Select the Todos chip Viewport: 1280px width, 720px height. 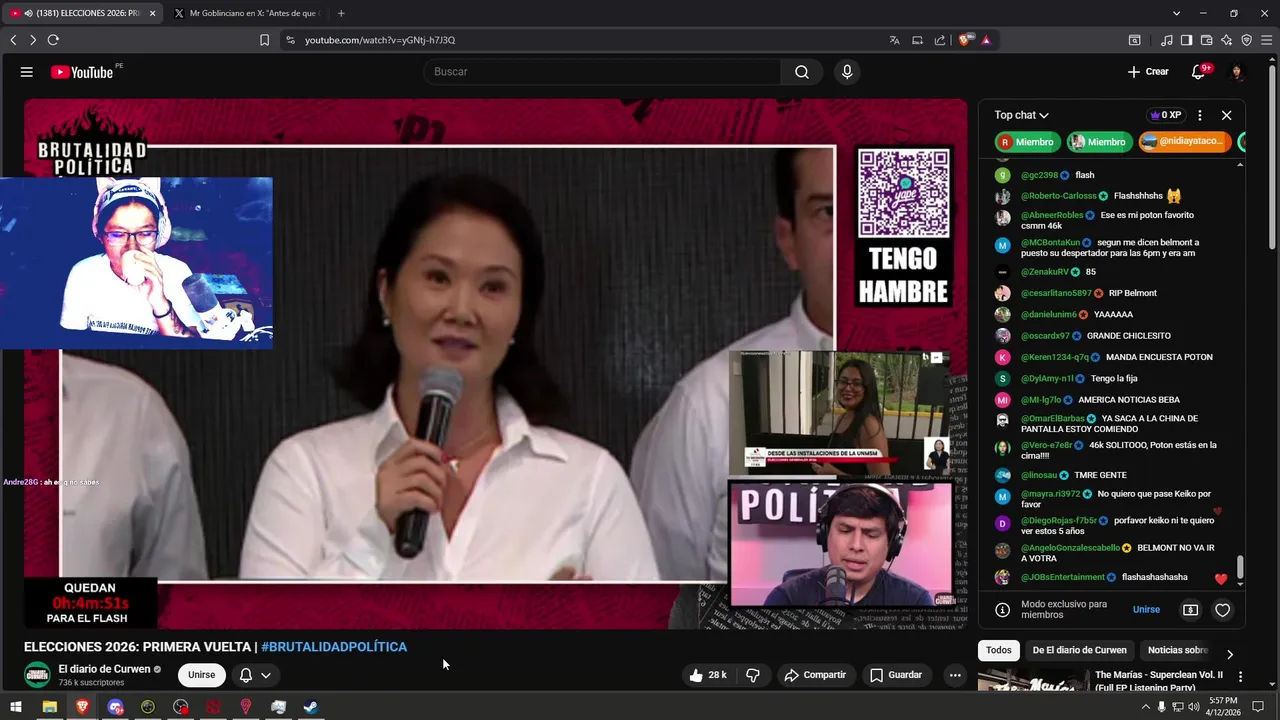[998, 650]
